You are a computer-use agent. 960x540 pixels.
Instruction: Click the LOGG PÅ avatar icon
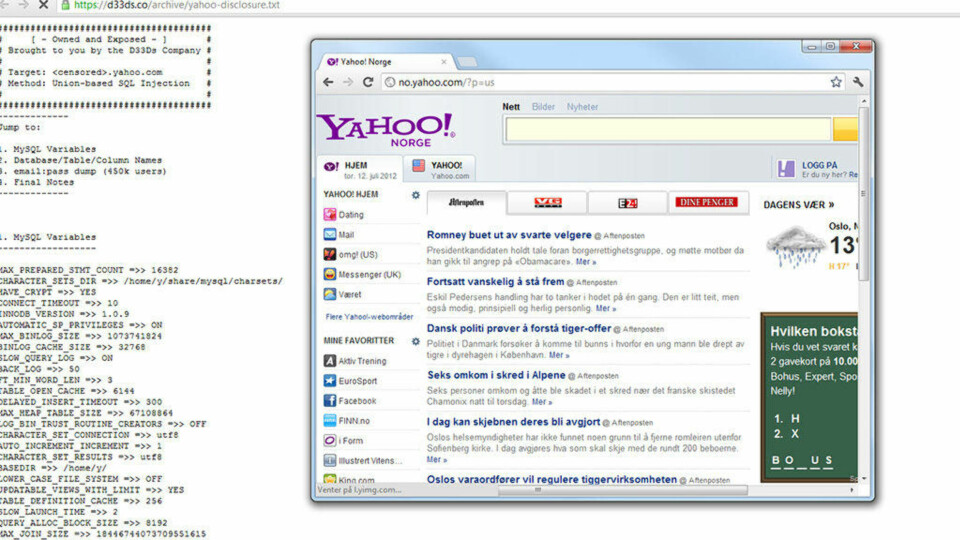[x=786, y=168]
